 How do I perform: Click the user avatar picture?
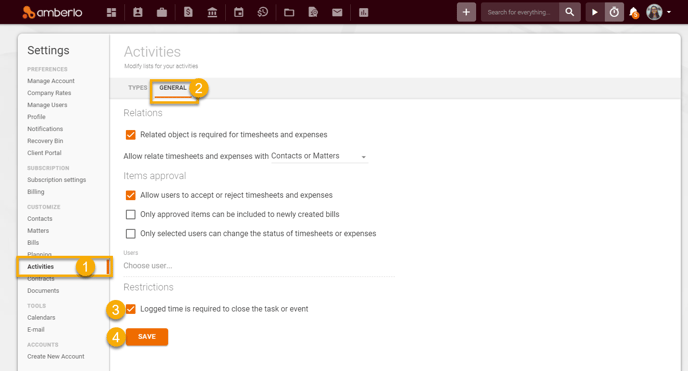654,12
